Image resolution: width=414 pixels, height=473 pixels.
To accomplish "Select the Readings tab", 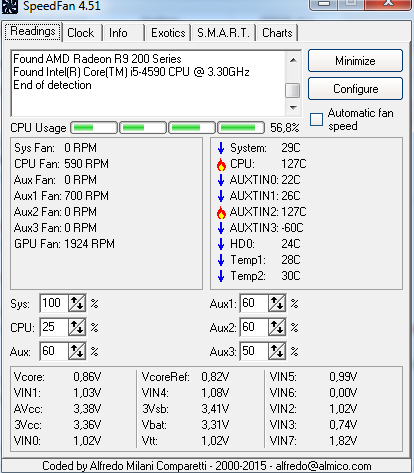I will [33, 31].
